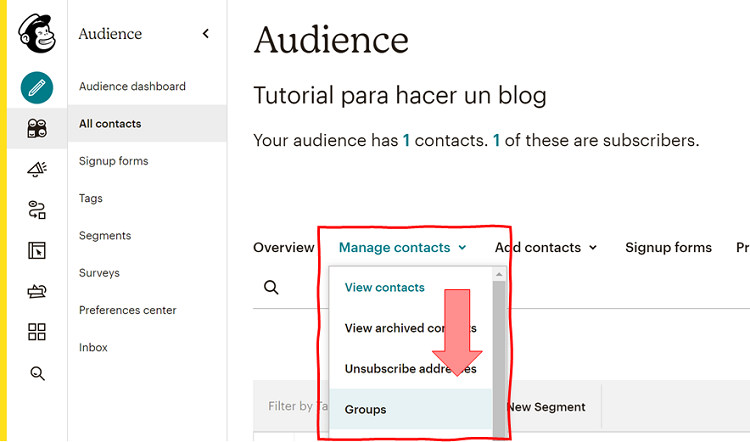The height and width of the screenshot is (442, 750).
Task: Open the Website layout icon
Action: (37, 250)
